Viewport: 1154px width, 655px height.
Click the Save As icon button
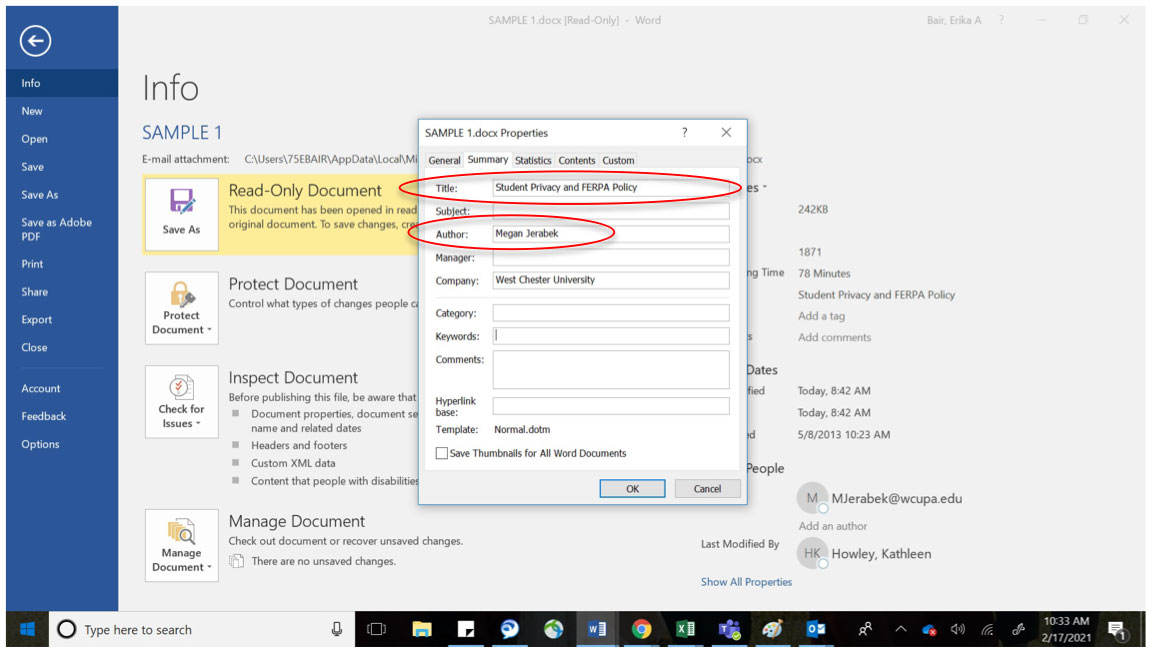coord(181,214)
